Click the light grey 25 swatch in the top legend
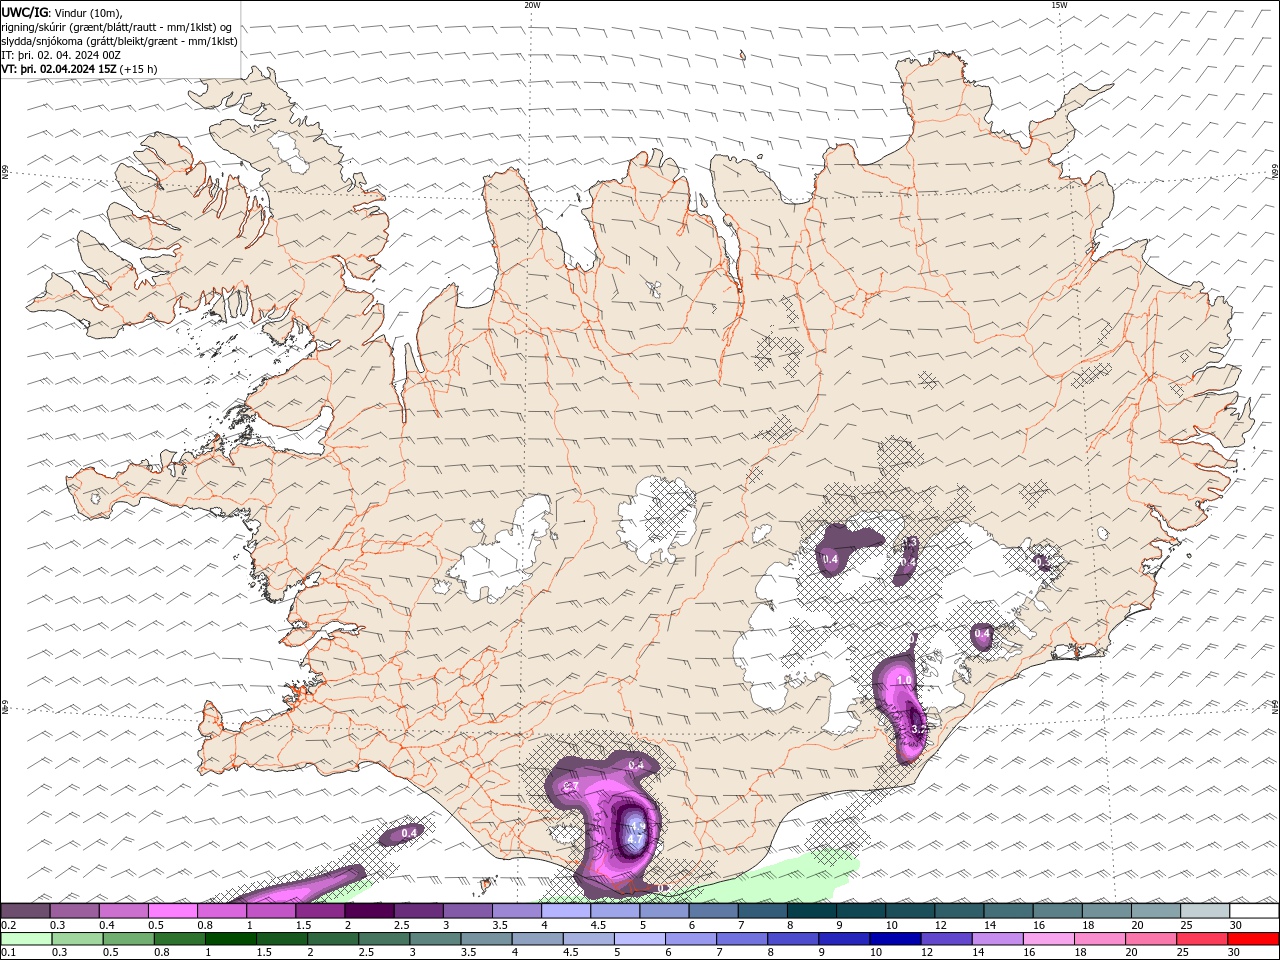The width and height of the screenshot is (1280, 960). [1204, 911]
